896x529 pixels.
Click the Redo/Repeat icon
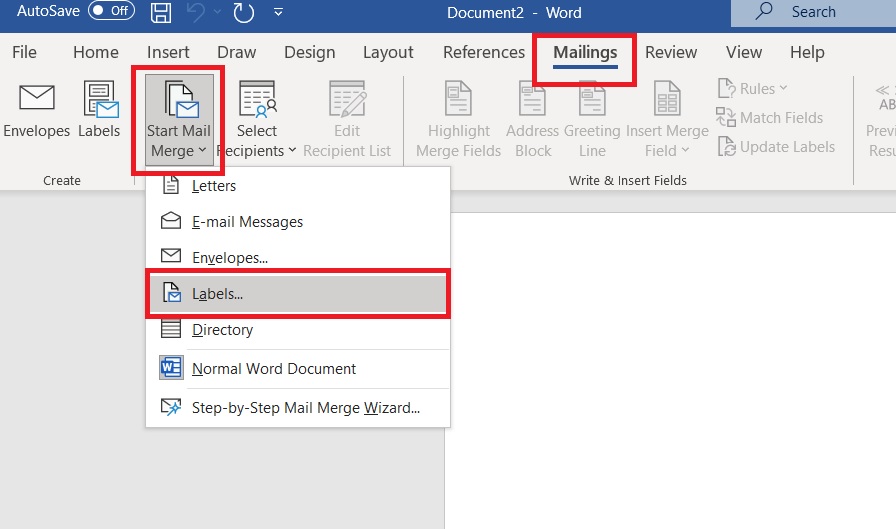click(244, 13)
